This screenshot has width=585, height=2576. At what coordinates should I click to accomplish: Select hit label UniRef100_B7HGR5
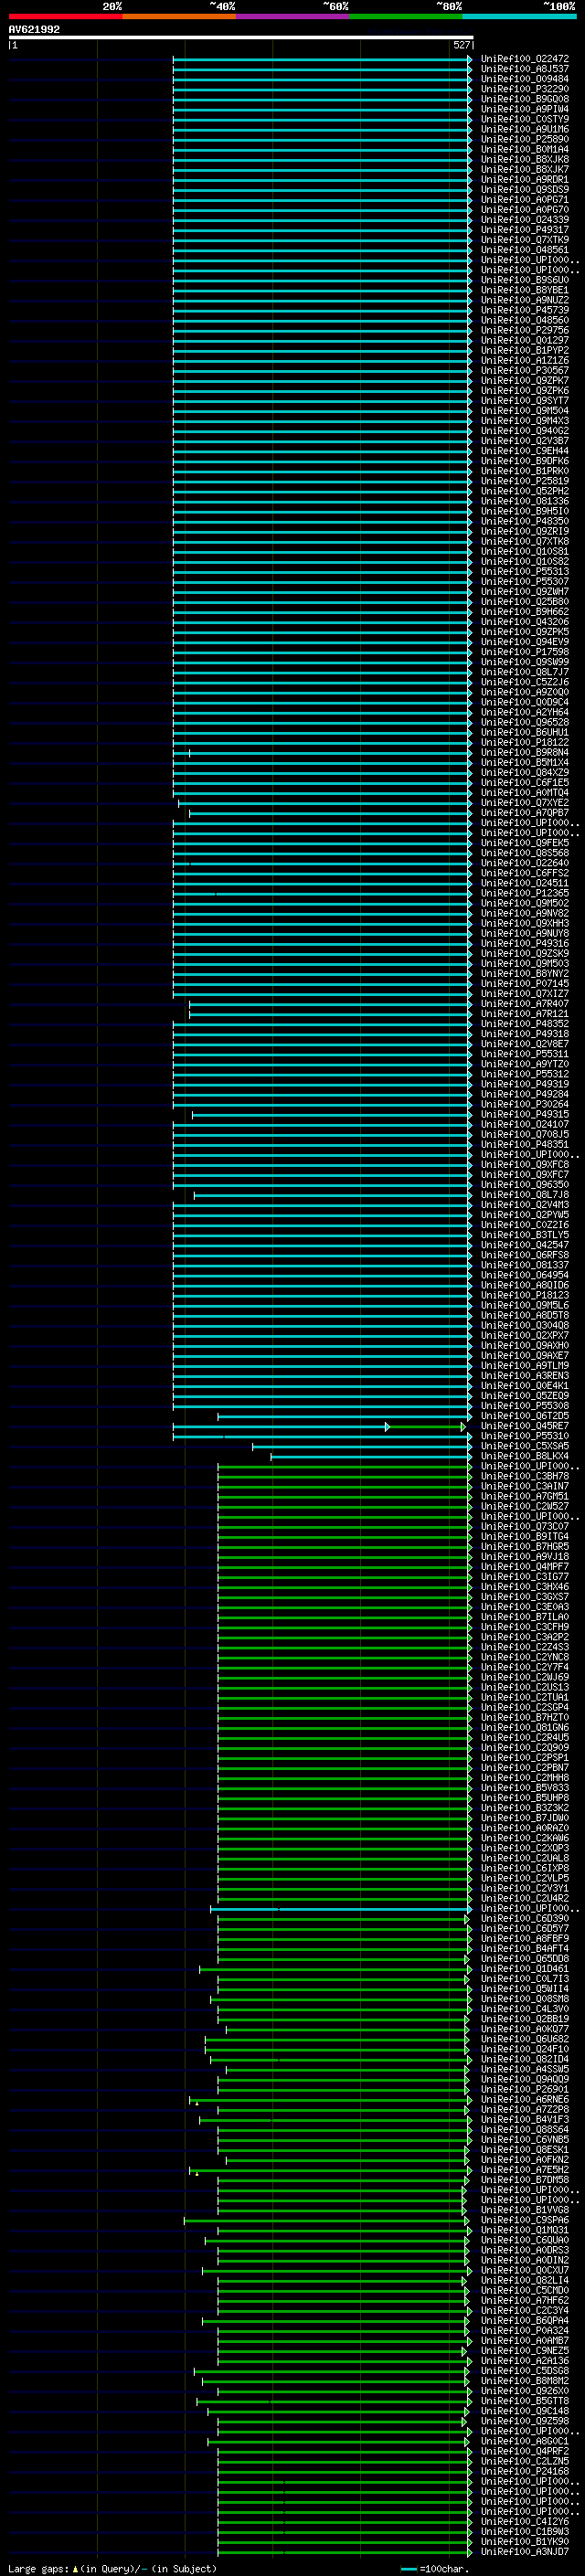tap(524, 1546)
